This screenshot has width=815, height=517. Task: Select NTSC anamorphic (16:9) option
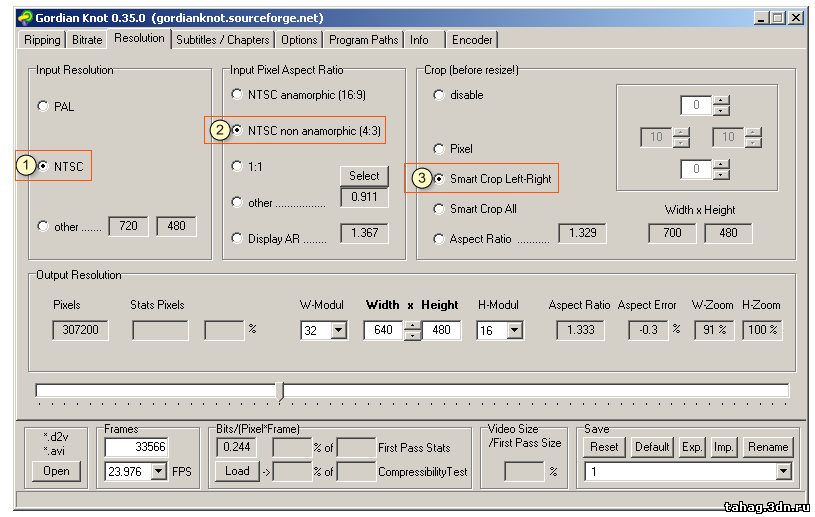click(x=237, y=94)
